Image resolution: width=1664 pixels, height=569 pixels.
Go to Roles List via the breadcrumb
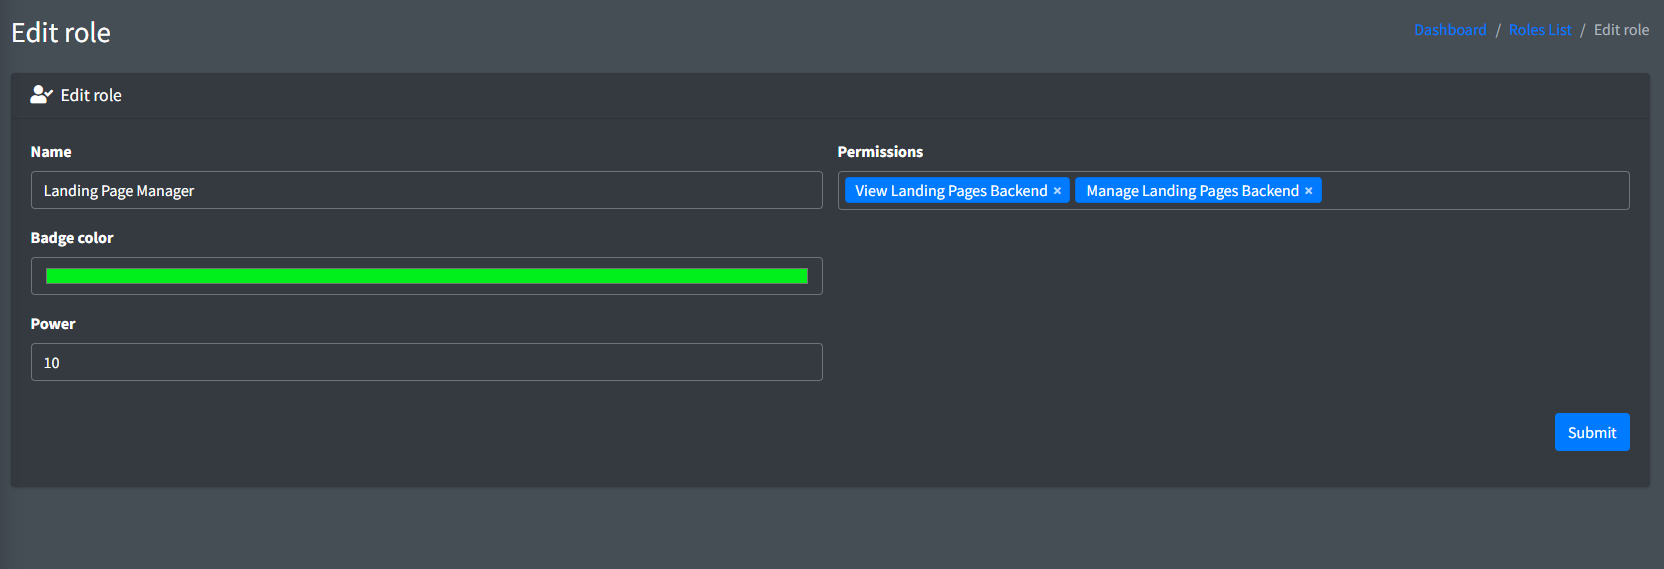pyautogui.click(x=1539, y=30)
